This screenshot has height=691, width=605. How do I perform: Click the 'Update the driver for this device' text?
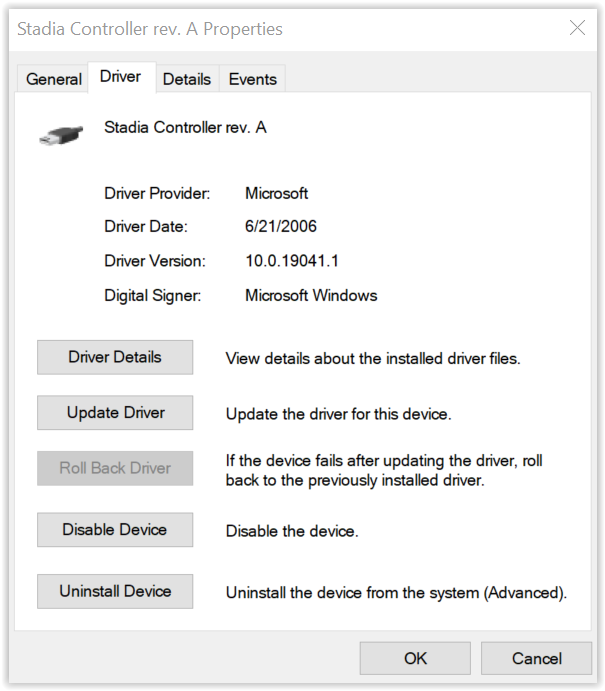click(338, 414)
